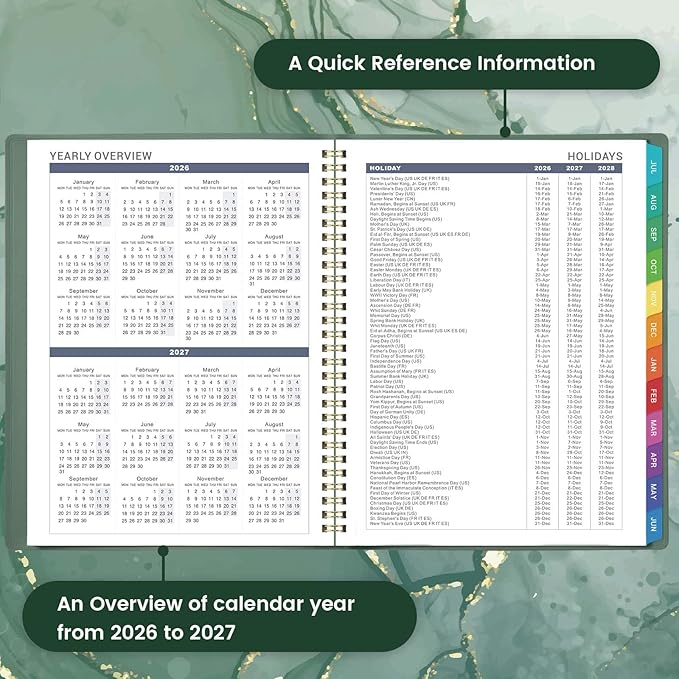Select the blue JUN tab

(x=653, y=524)
